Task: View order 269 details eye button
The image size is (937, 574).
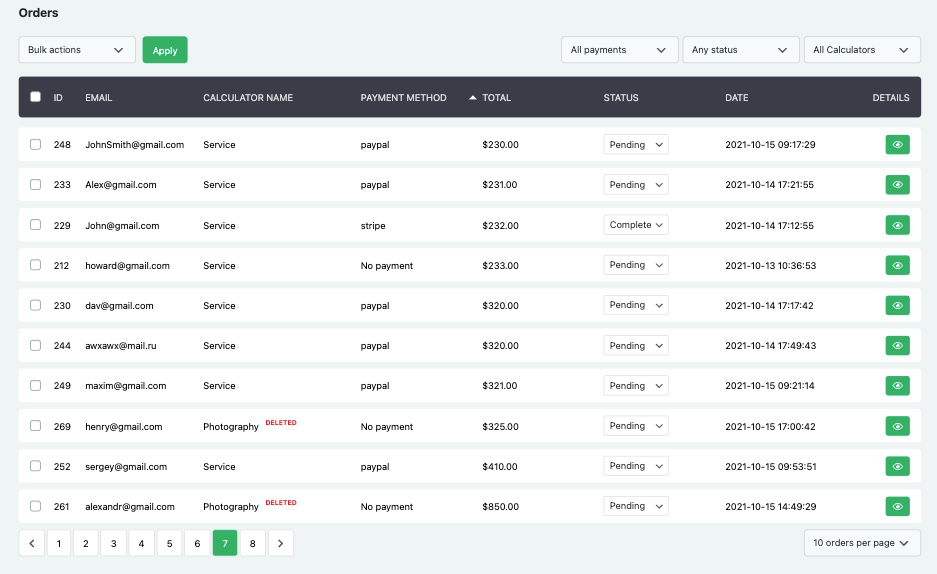Action: [x=897, y=426]
